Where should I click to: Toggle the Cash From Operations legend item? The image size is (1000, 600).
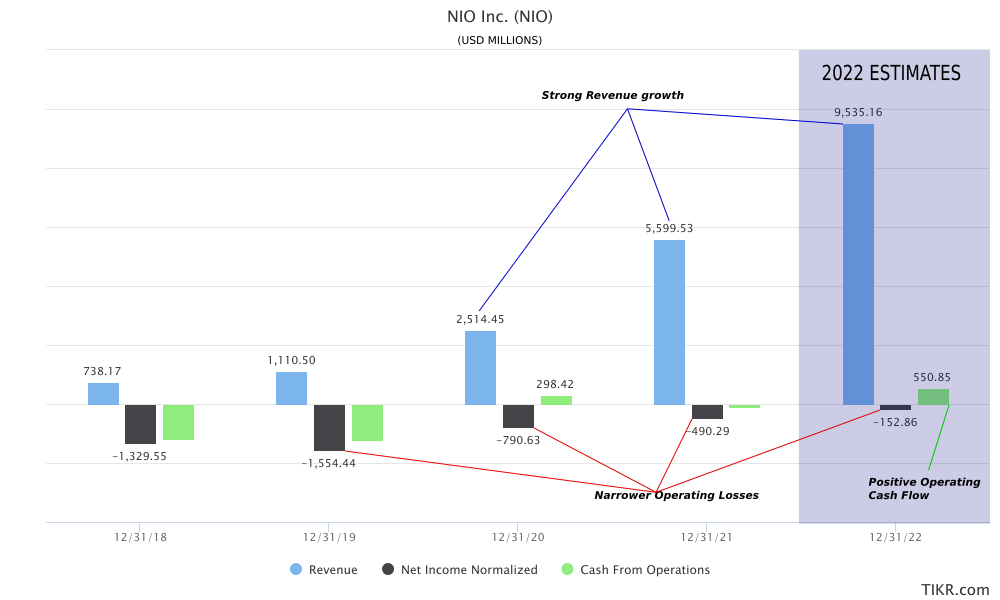click(x=636, y=569)
